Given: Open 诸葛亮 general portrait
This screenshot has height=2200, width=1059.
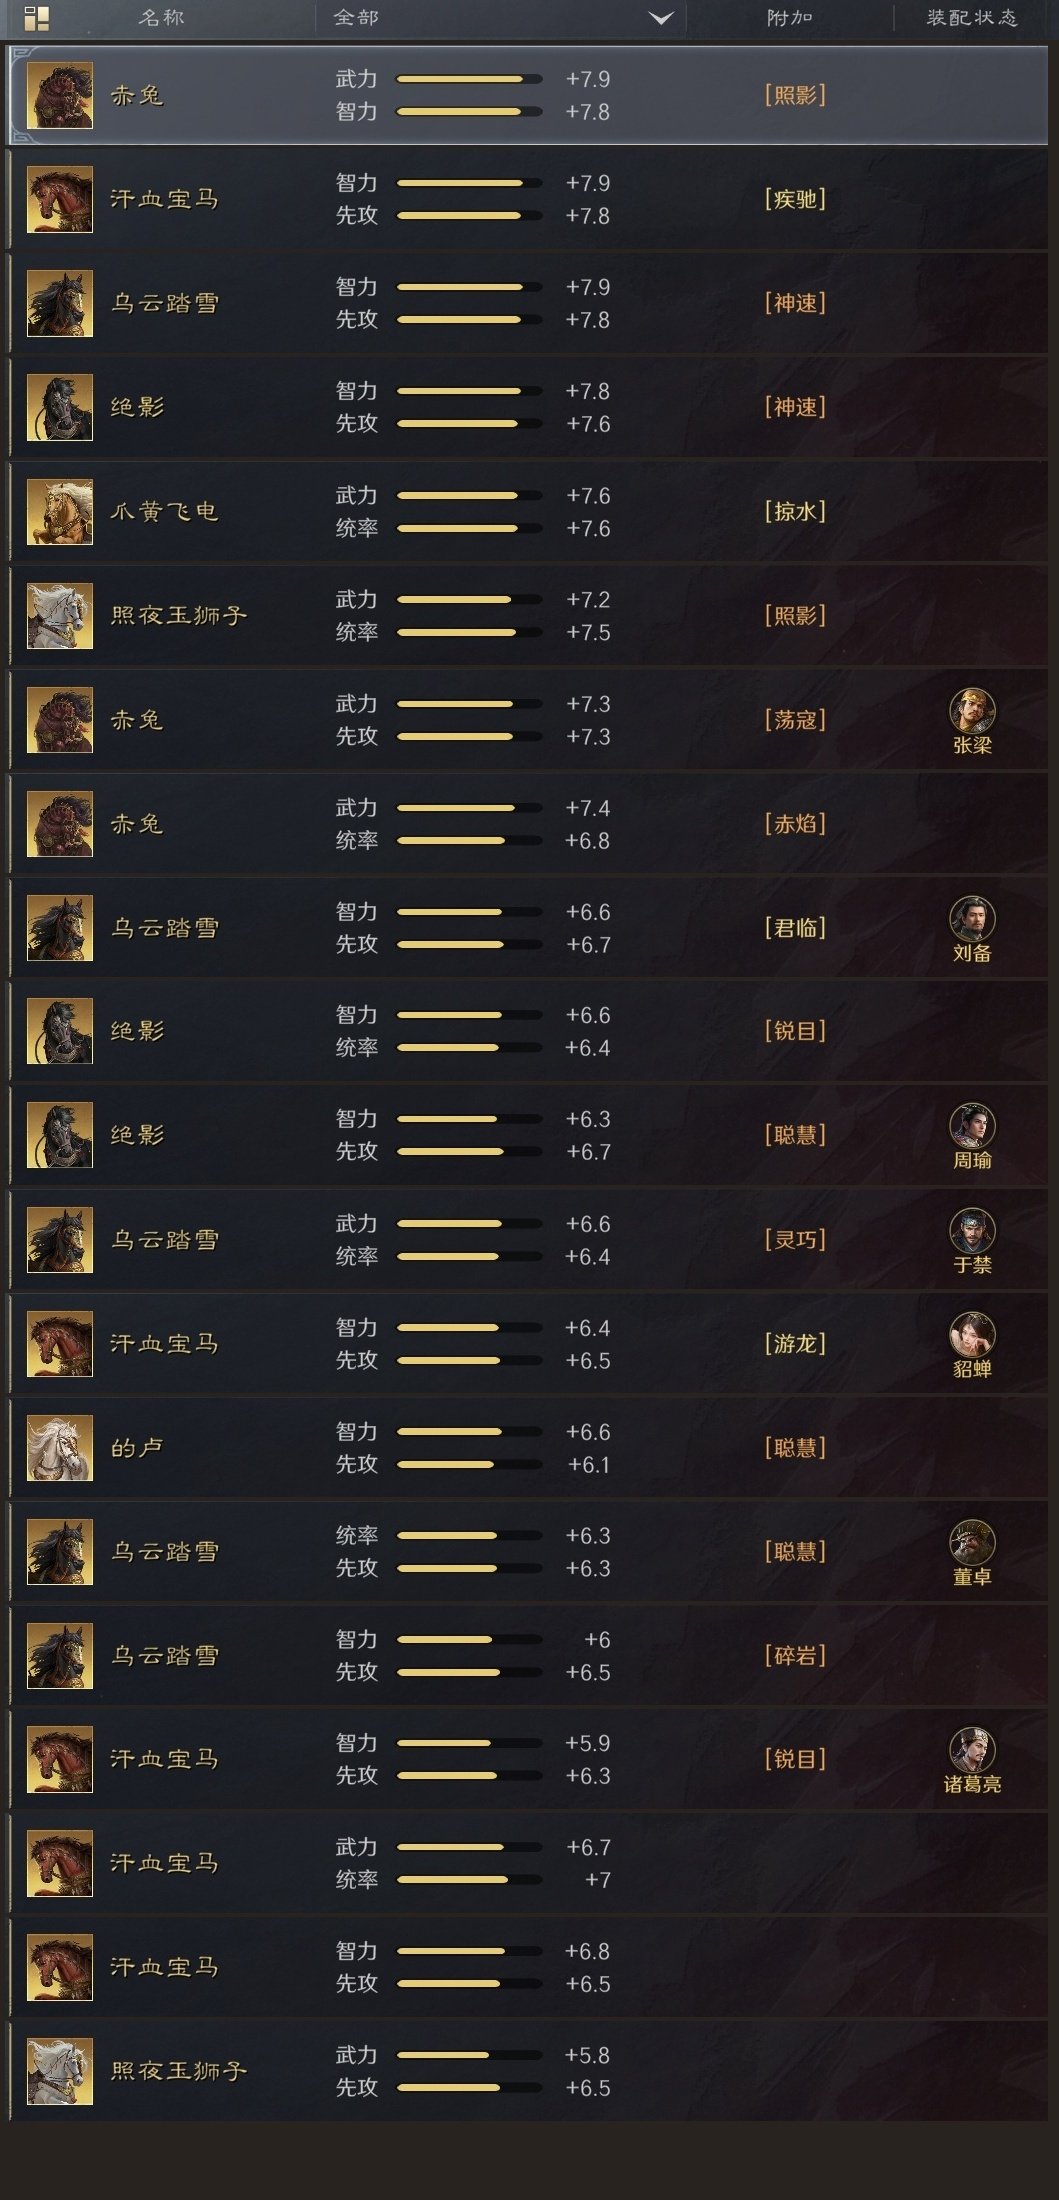Looking at the screenshot, I should [x=972, y=1750].
